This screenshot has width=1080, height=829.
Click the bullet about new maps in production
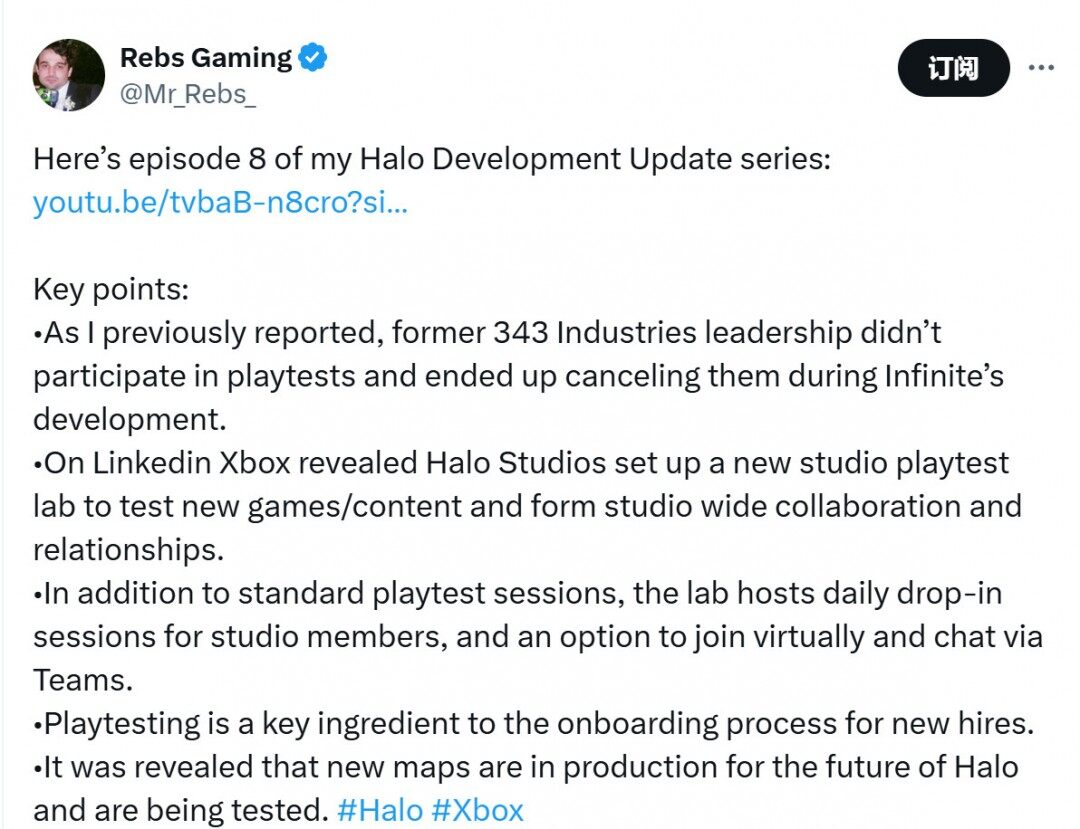(x=526, y=788)
